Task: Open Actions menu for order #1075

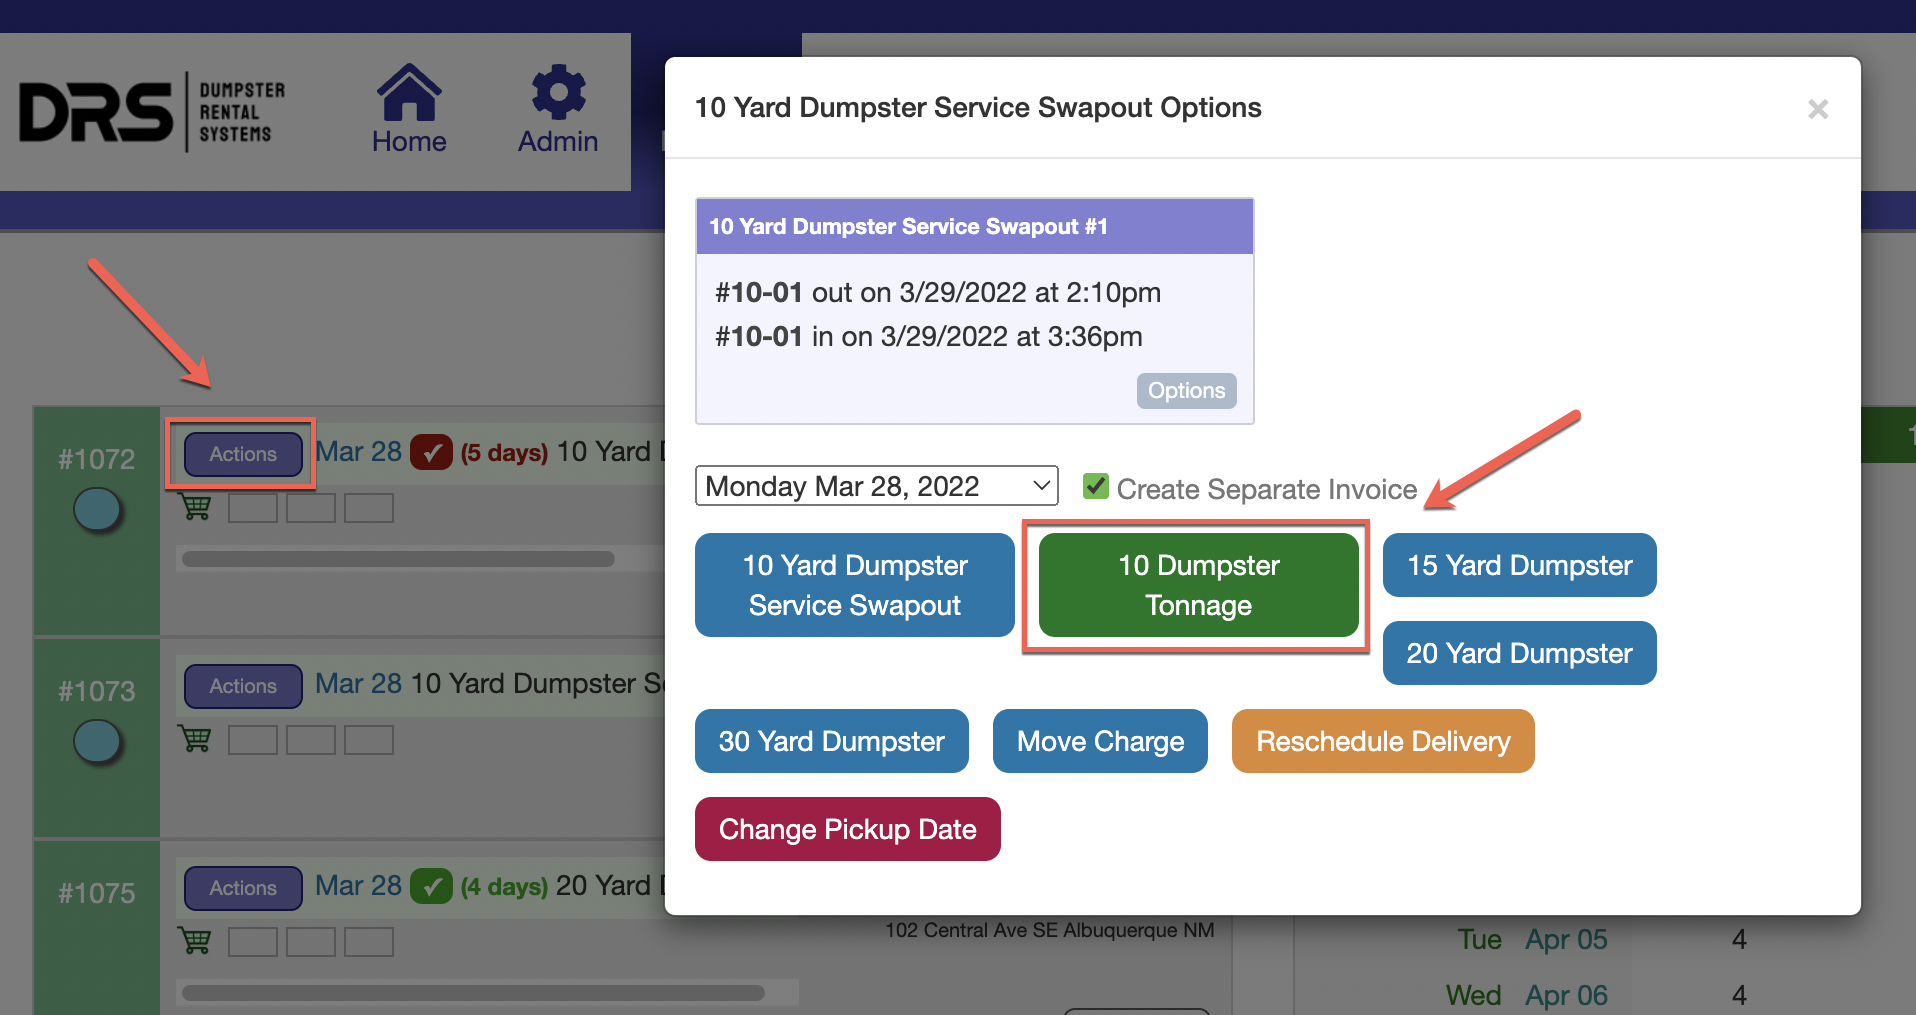Action: click(x=243, y=888)
